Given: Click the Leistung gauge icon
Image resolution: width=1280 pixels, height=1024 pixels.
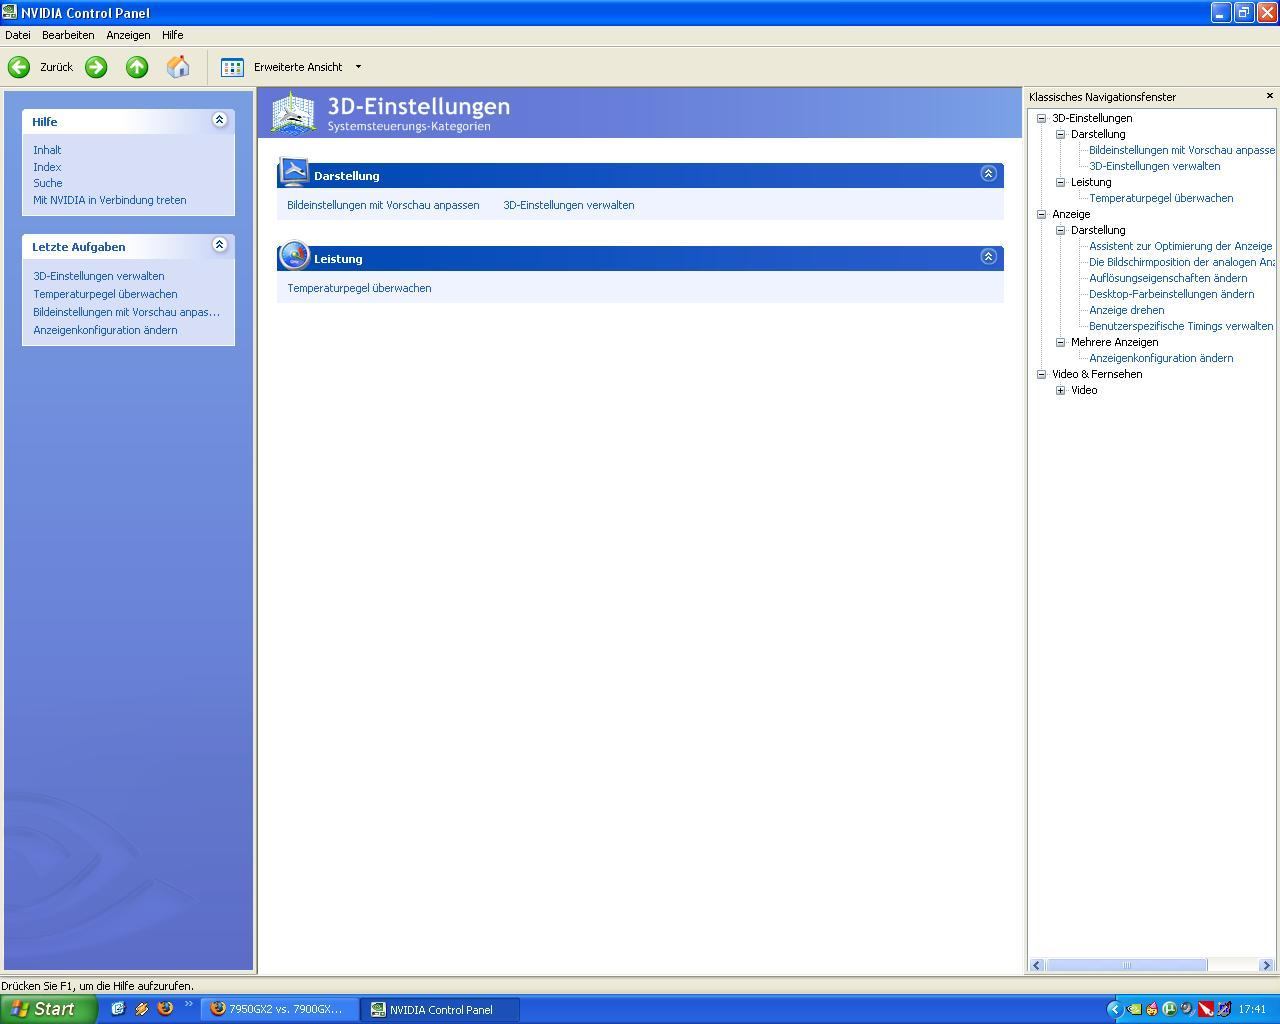Looking at the screenshot, I should [294, 255].
